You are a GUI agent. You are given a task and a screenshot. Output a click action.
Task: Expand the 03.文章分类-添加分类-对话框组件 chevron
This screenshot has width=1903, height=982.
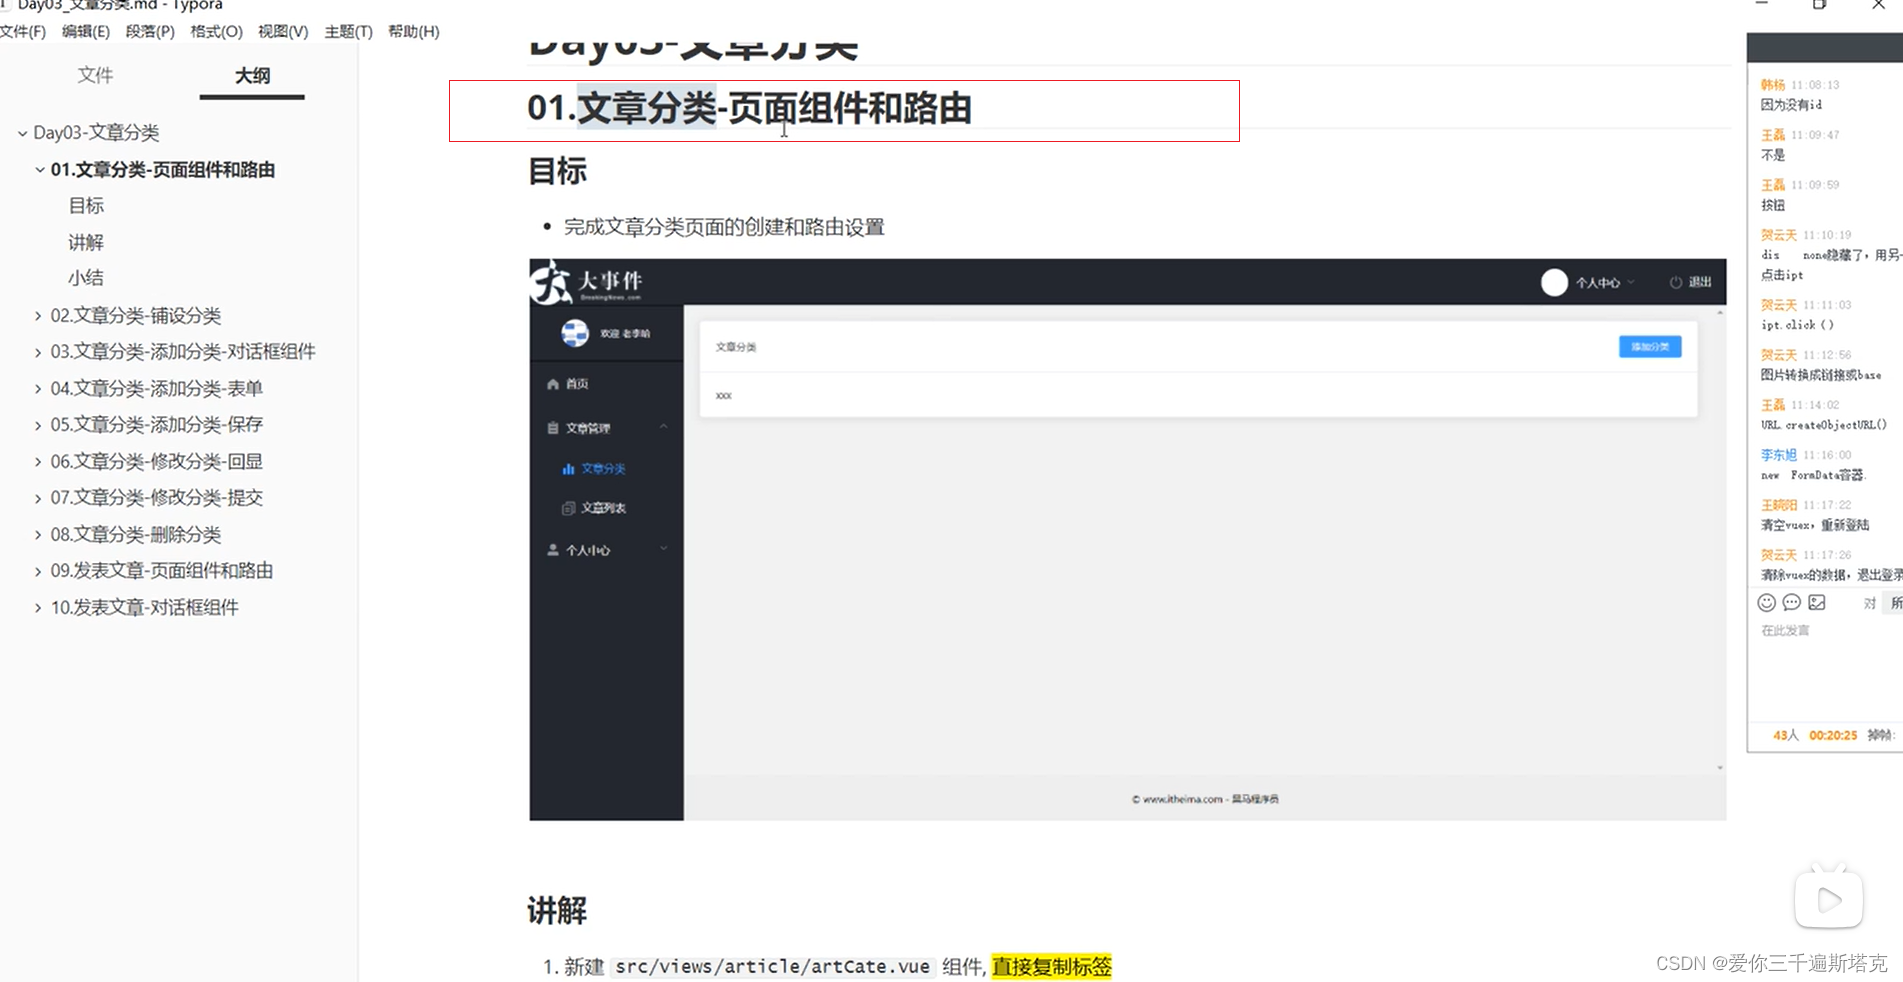click(x=38, y=352)
